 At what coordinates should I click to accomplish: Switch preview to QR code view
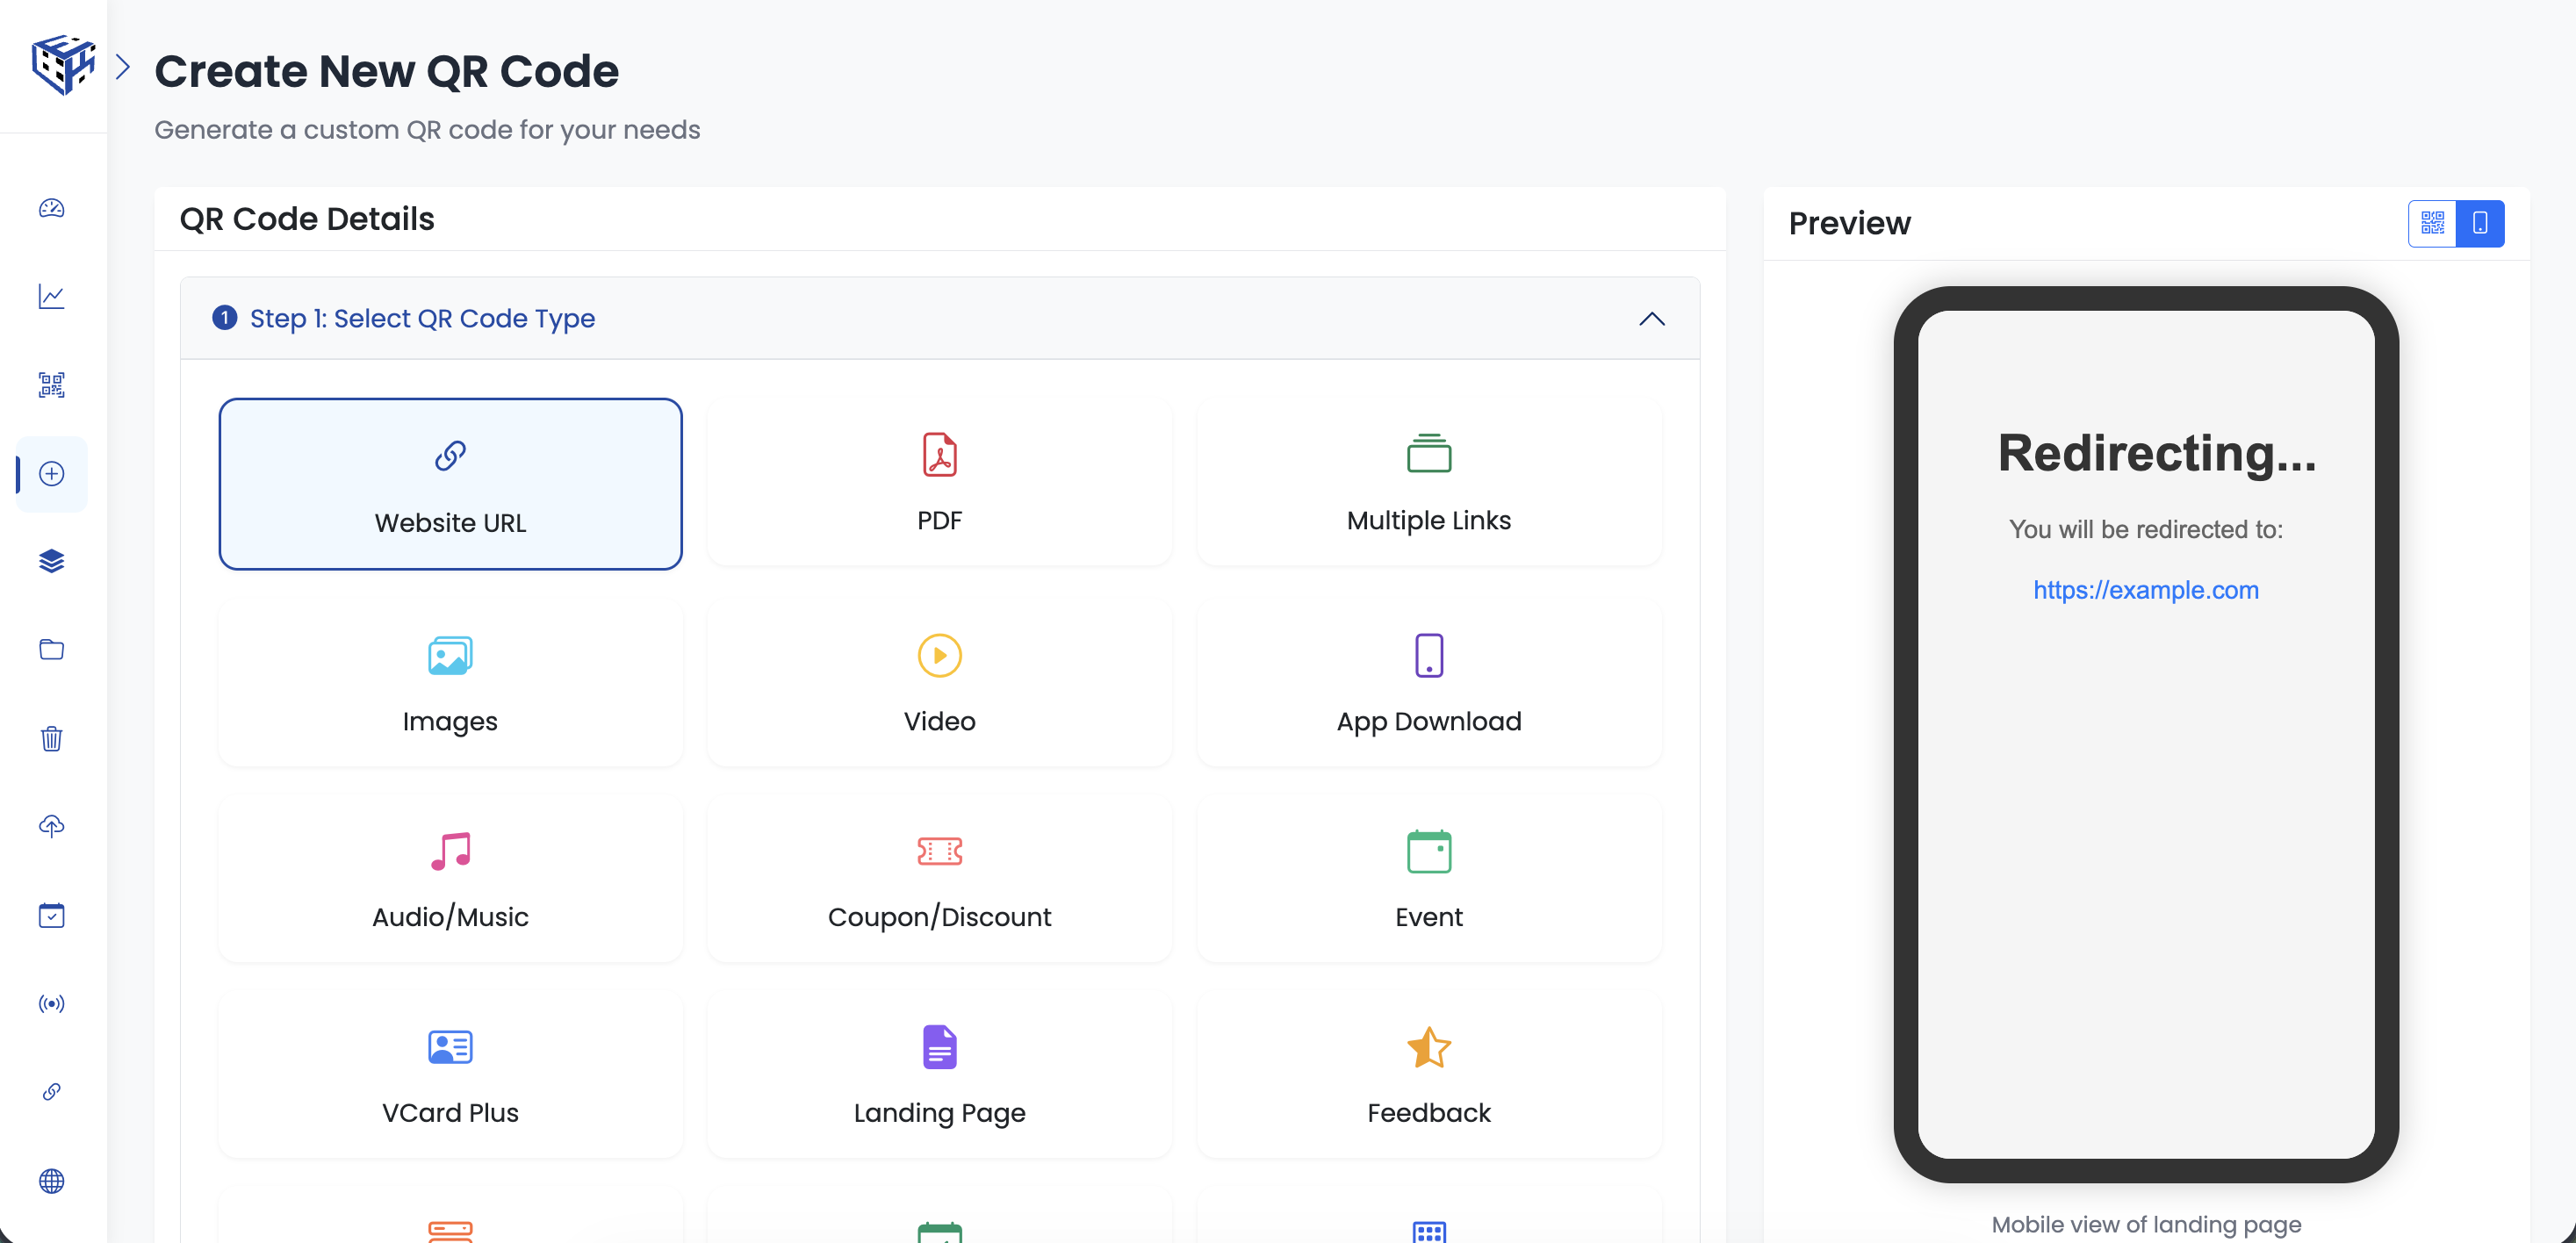pos(2432,223)
